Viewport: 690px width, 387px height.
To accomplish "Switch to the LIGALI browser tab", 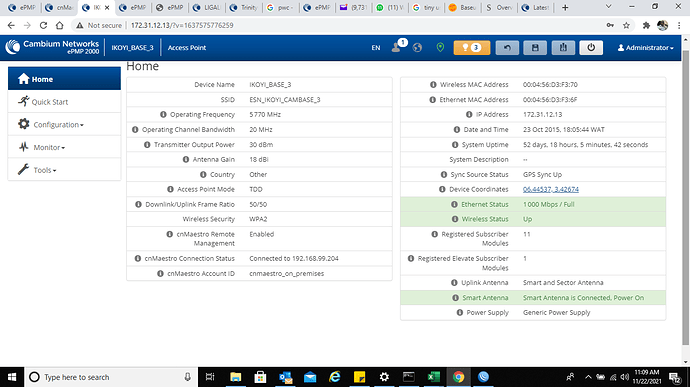I will click(x=207, y=7).
